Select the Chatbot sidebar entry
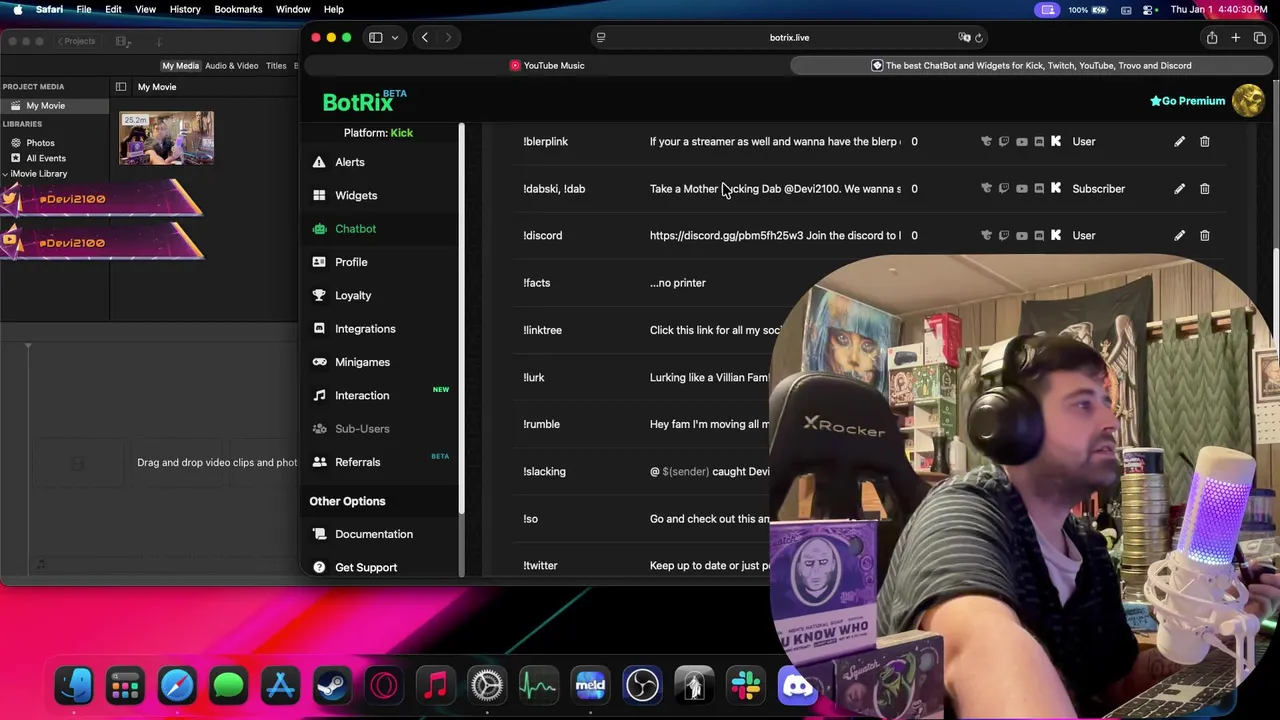 355,229
